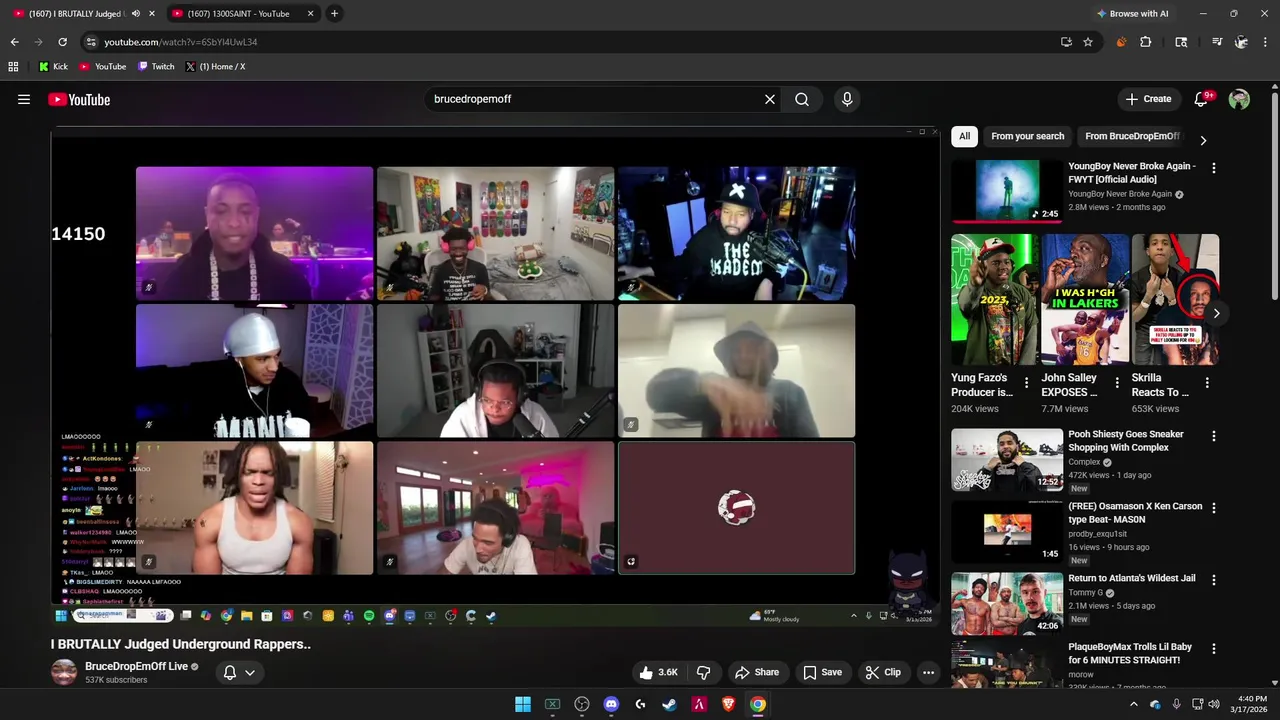Select the 'All' filter chip
This screenshot has height=720, width=1280.
click(964, 136)
